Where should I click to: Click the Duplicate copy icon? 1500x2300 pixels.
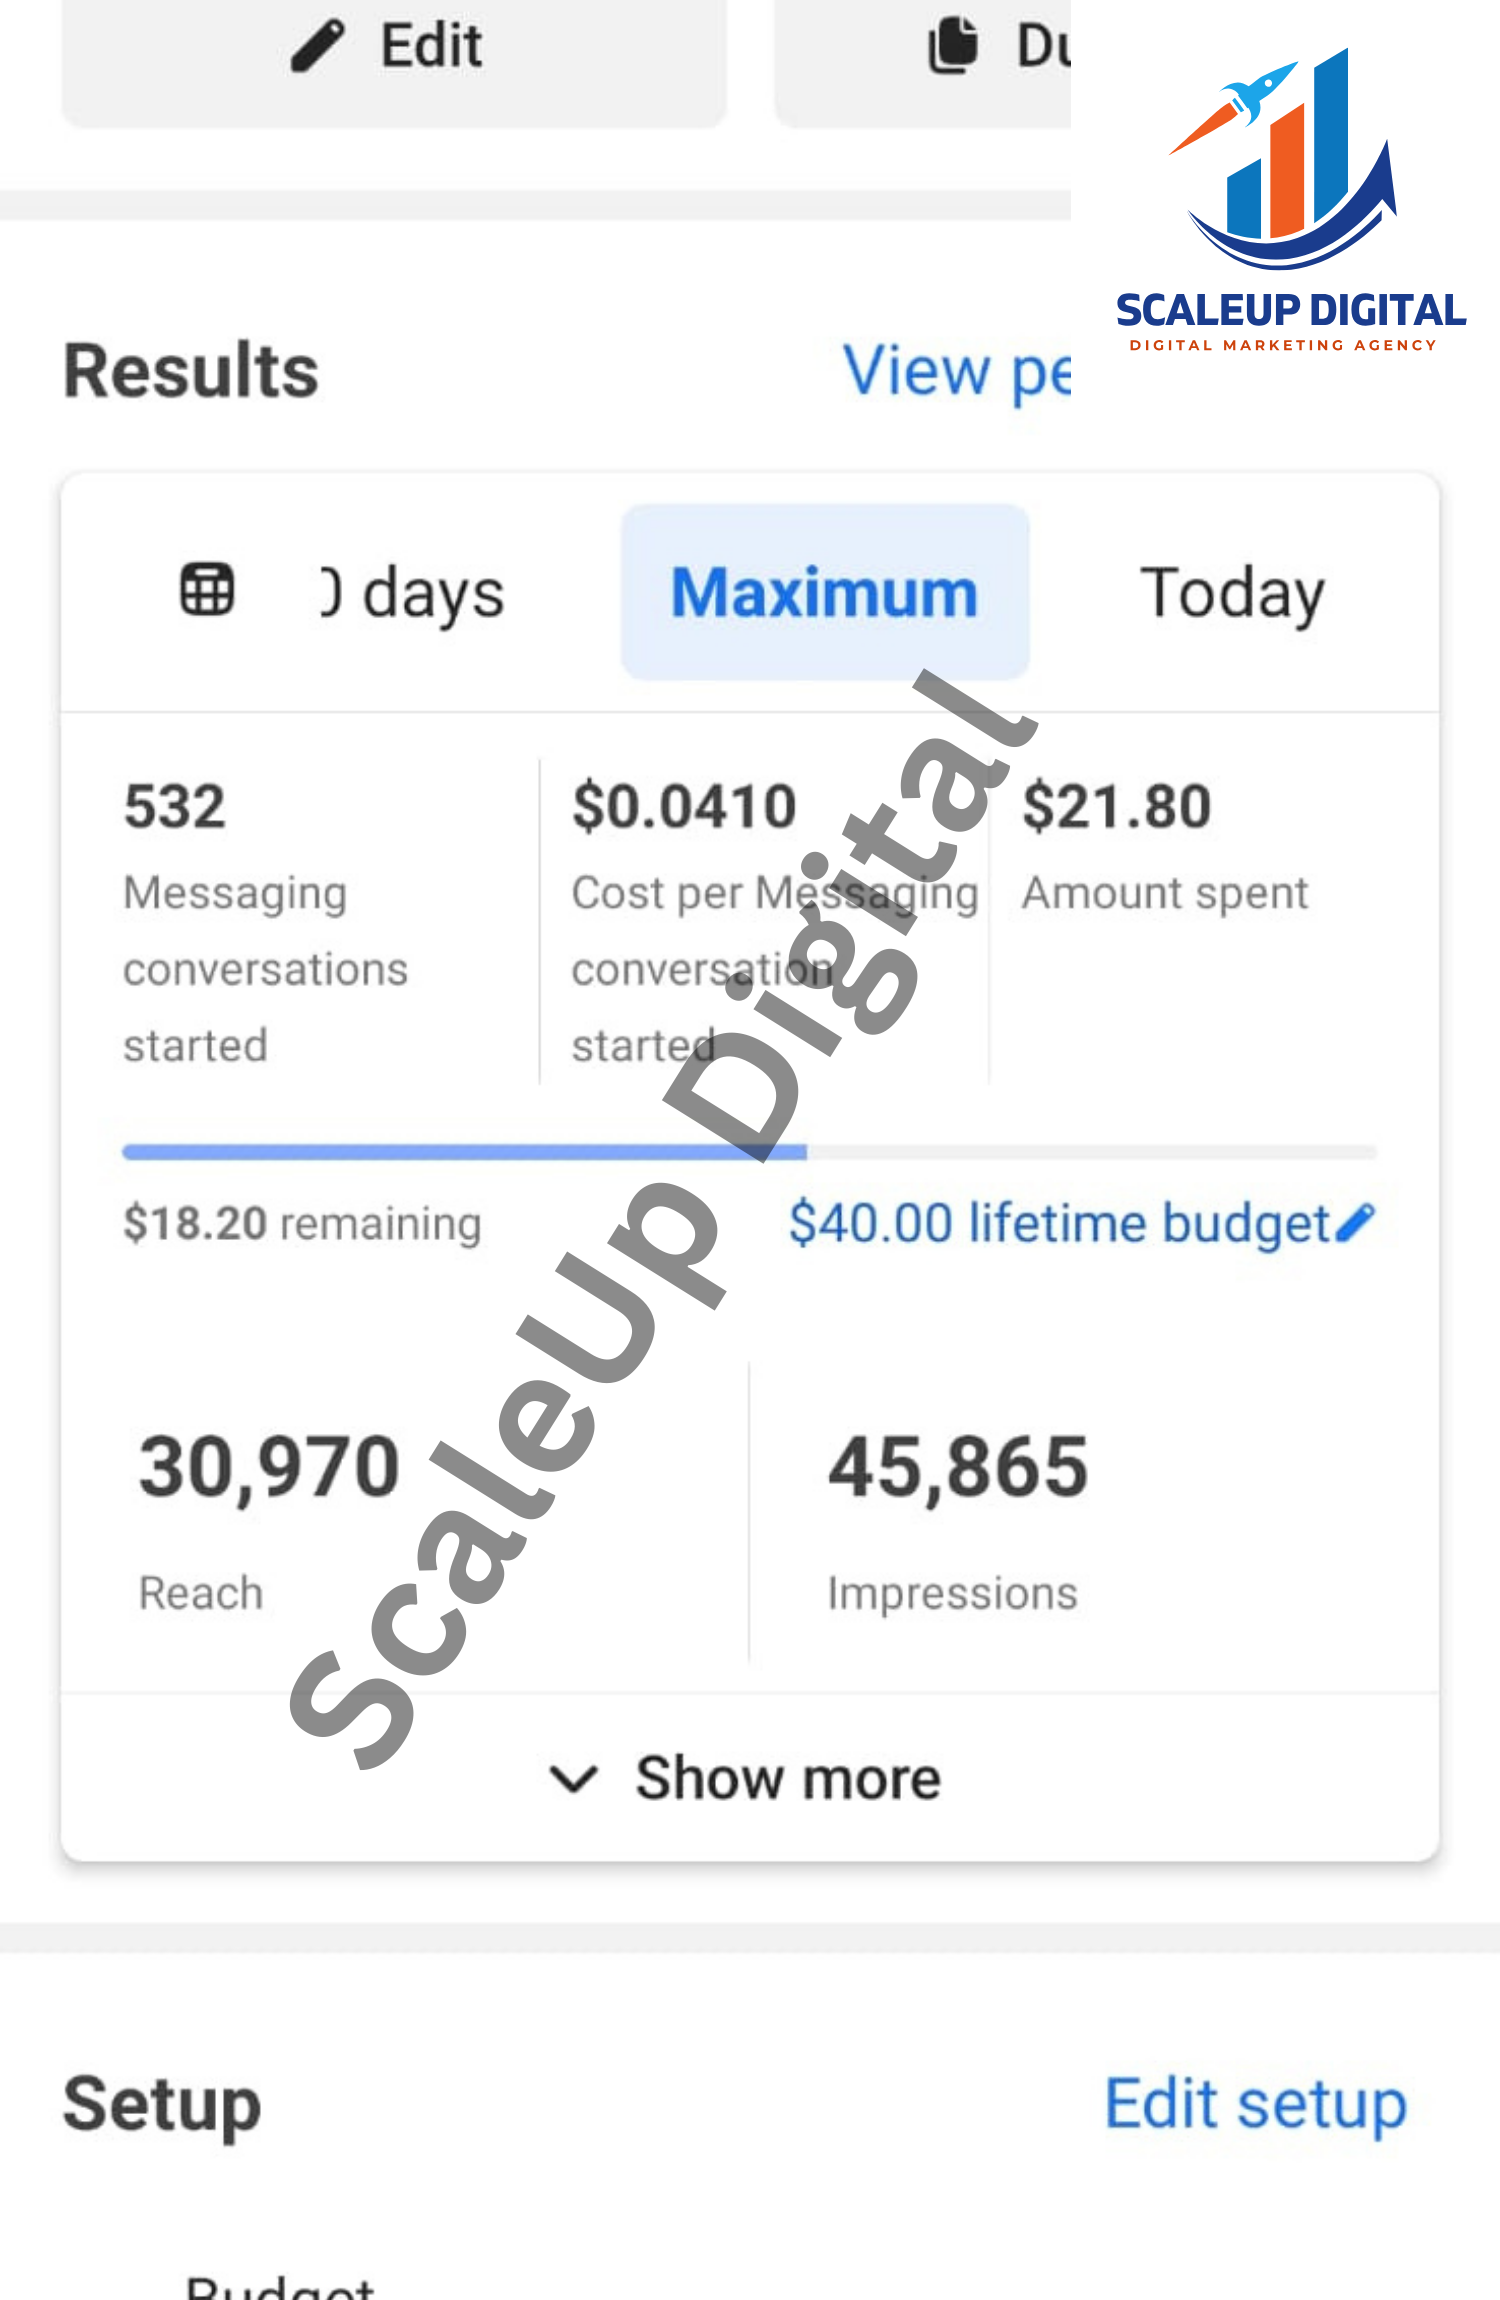click(952, 46)
